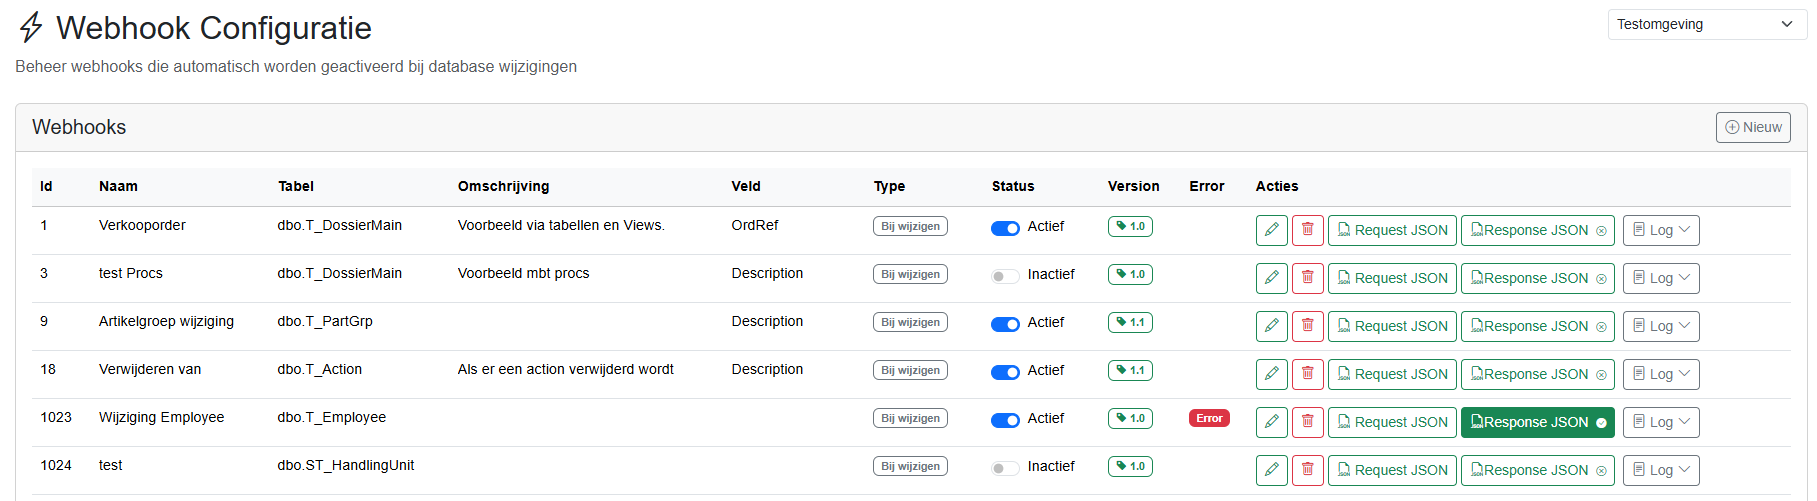Select the OrdRef field cell
Screen dimensions: 1817x501
(755, 225)
